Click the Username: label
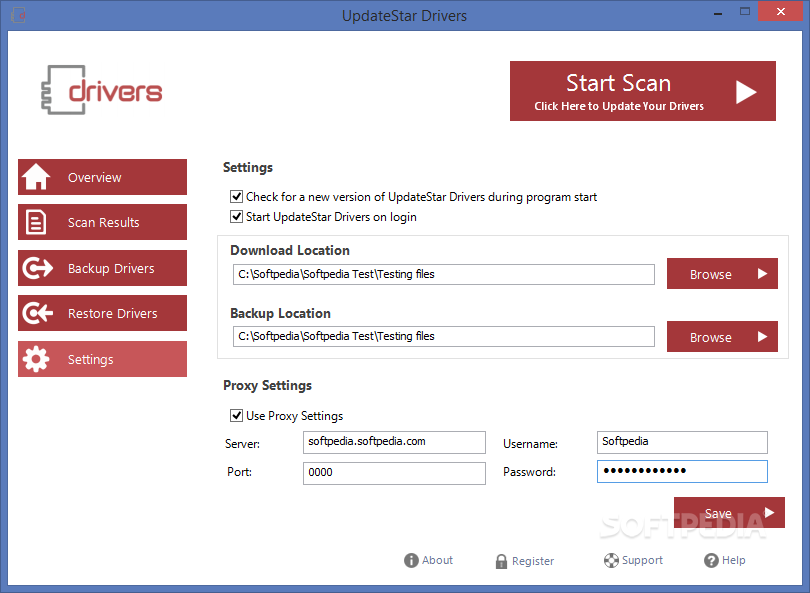 click(531, 444)
